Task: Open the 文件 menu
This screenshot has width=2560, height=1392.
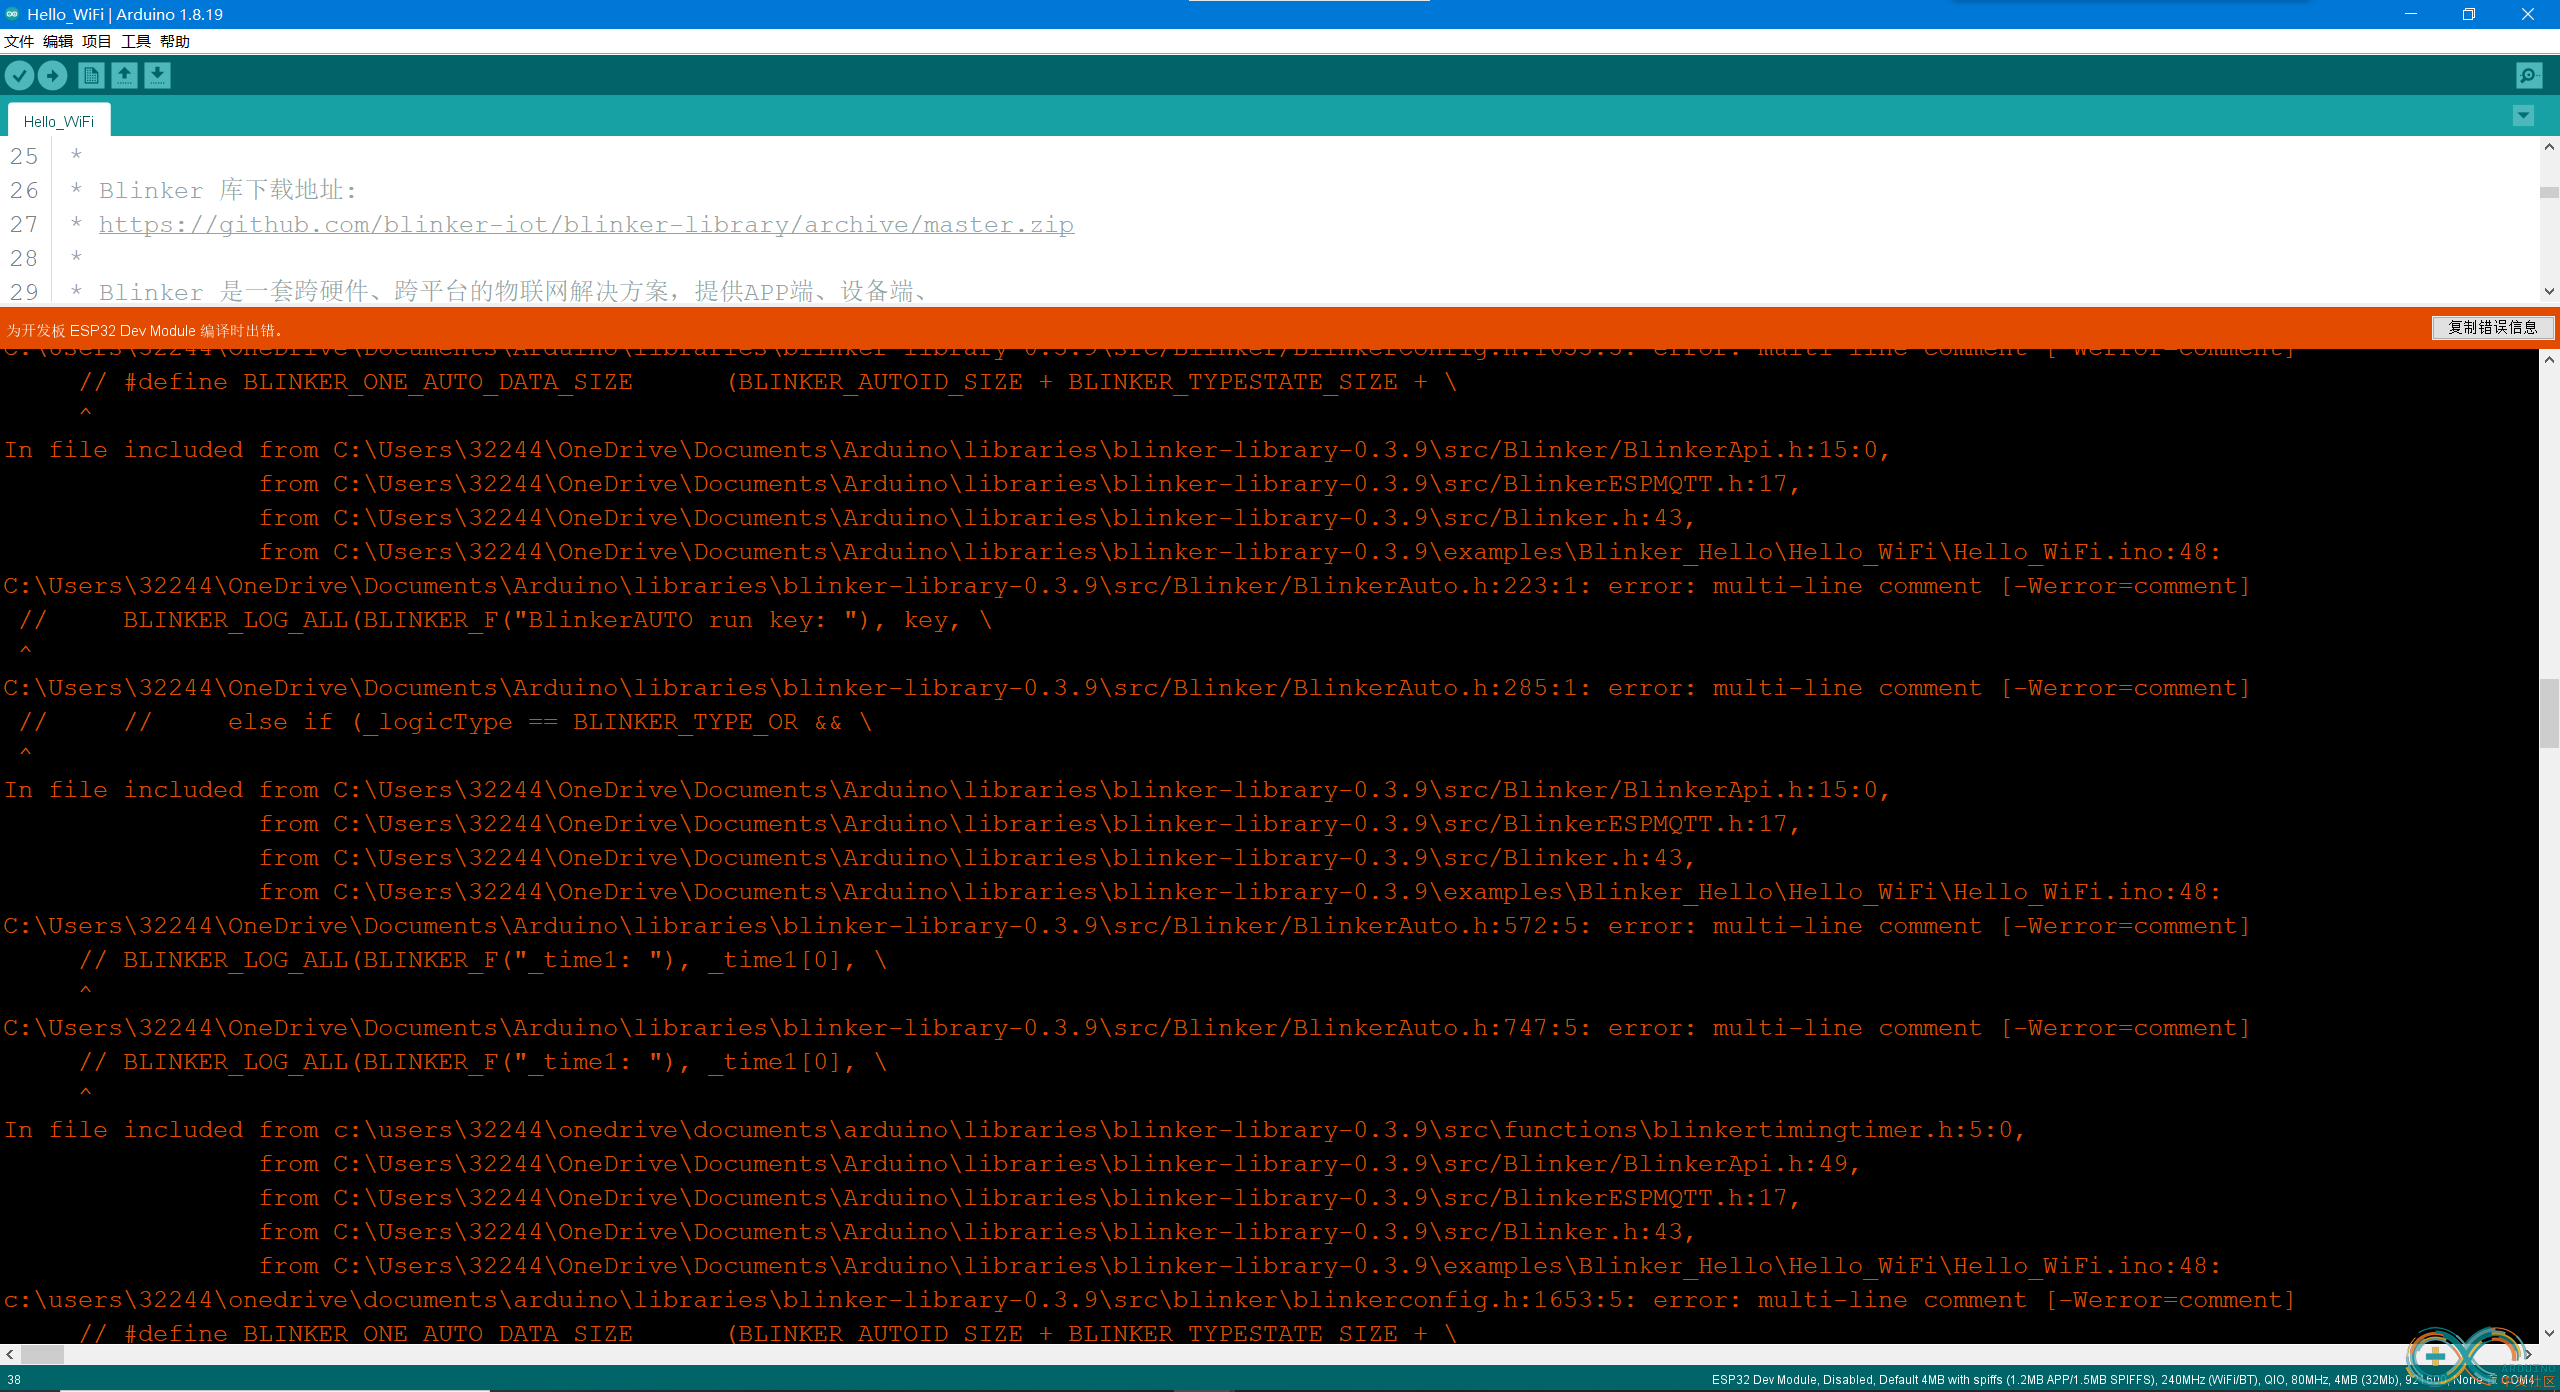Action: [x=19, y=41]
